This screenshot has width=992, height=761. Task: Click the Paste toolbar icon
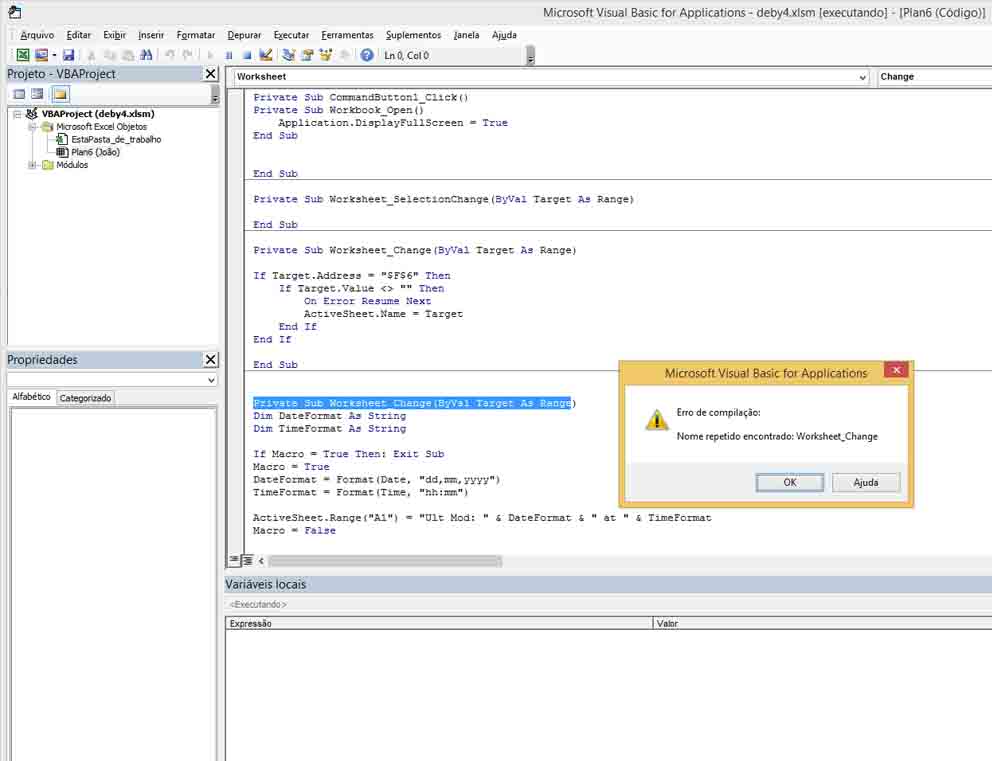pyautogui.click(x=128, y=55)
